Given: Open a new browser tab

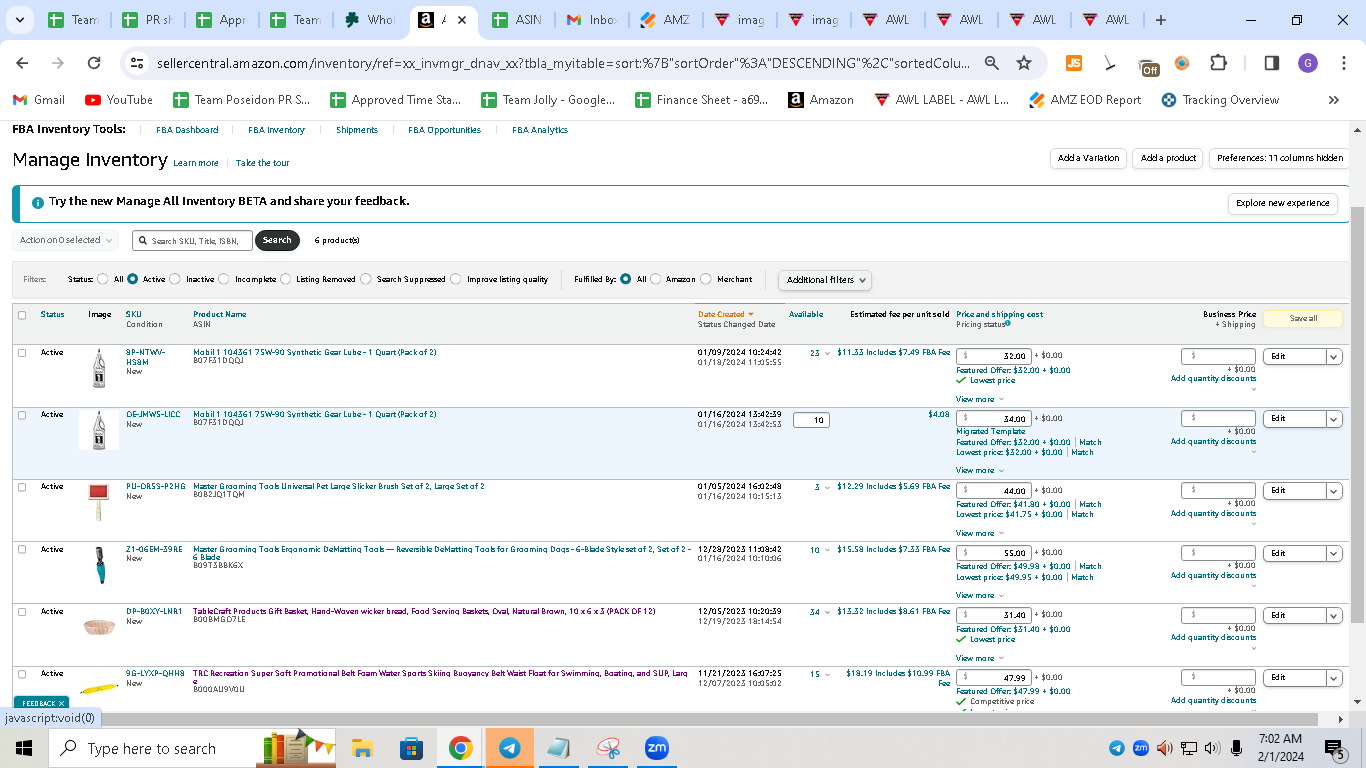Looking at the screenshot, I should [x=1160, y=20].
